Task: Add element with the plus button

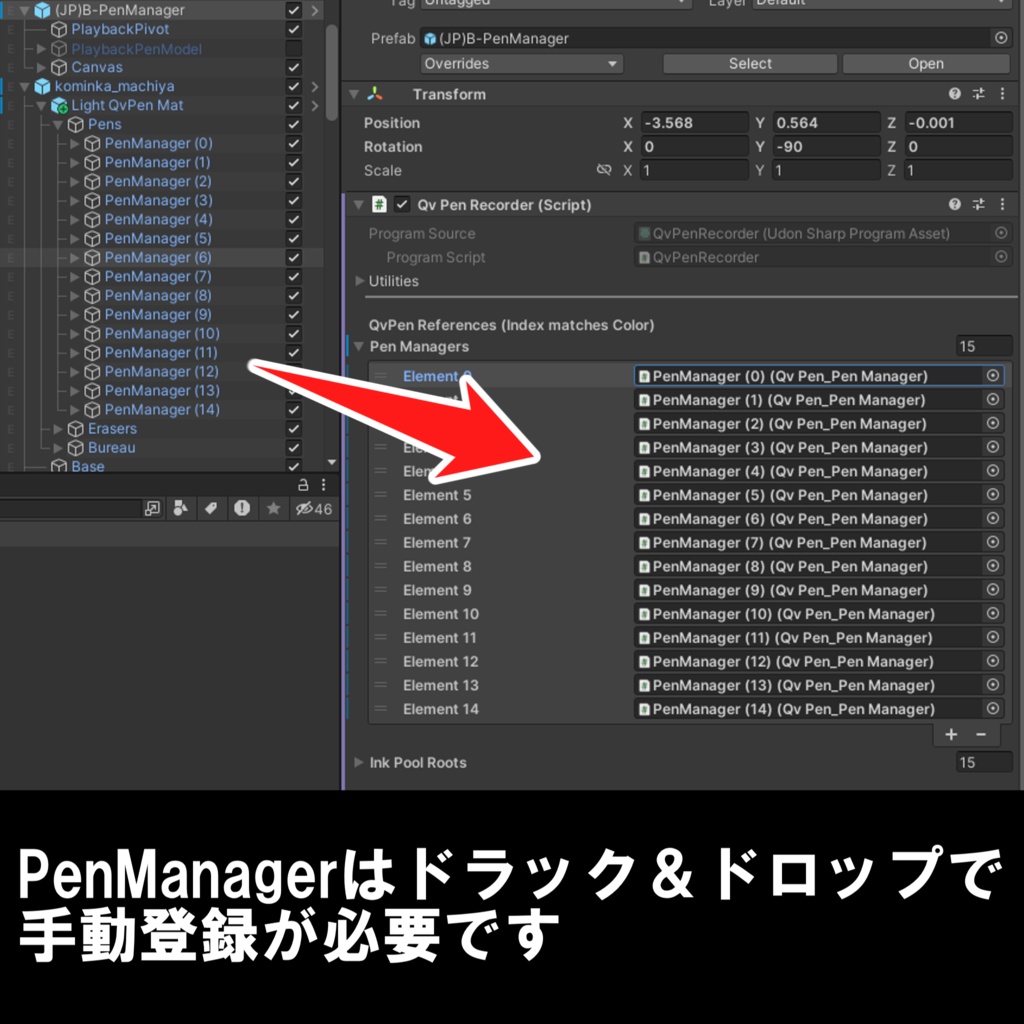Action: click(x=951, y=734)
